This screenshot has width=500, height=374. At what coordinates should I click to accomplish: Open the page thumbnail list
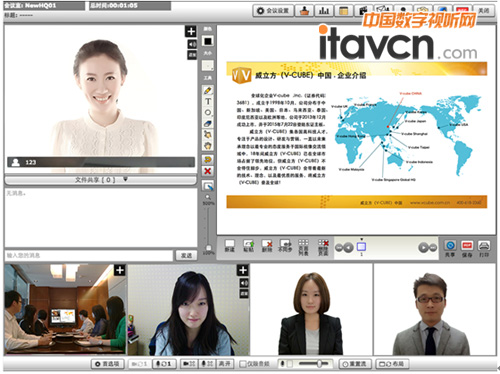click(x=303, y=247)
